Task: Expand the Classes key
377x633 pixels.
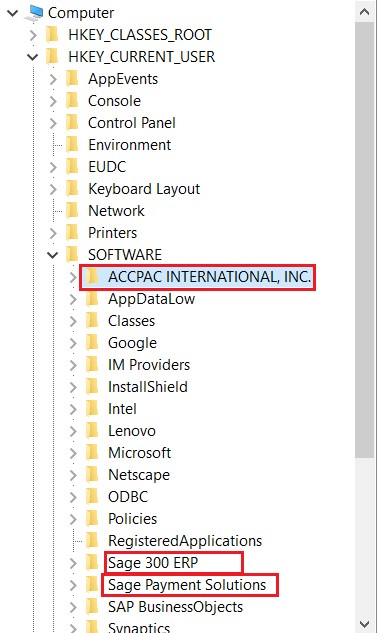Action: (x=73, y=321)
